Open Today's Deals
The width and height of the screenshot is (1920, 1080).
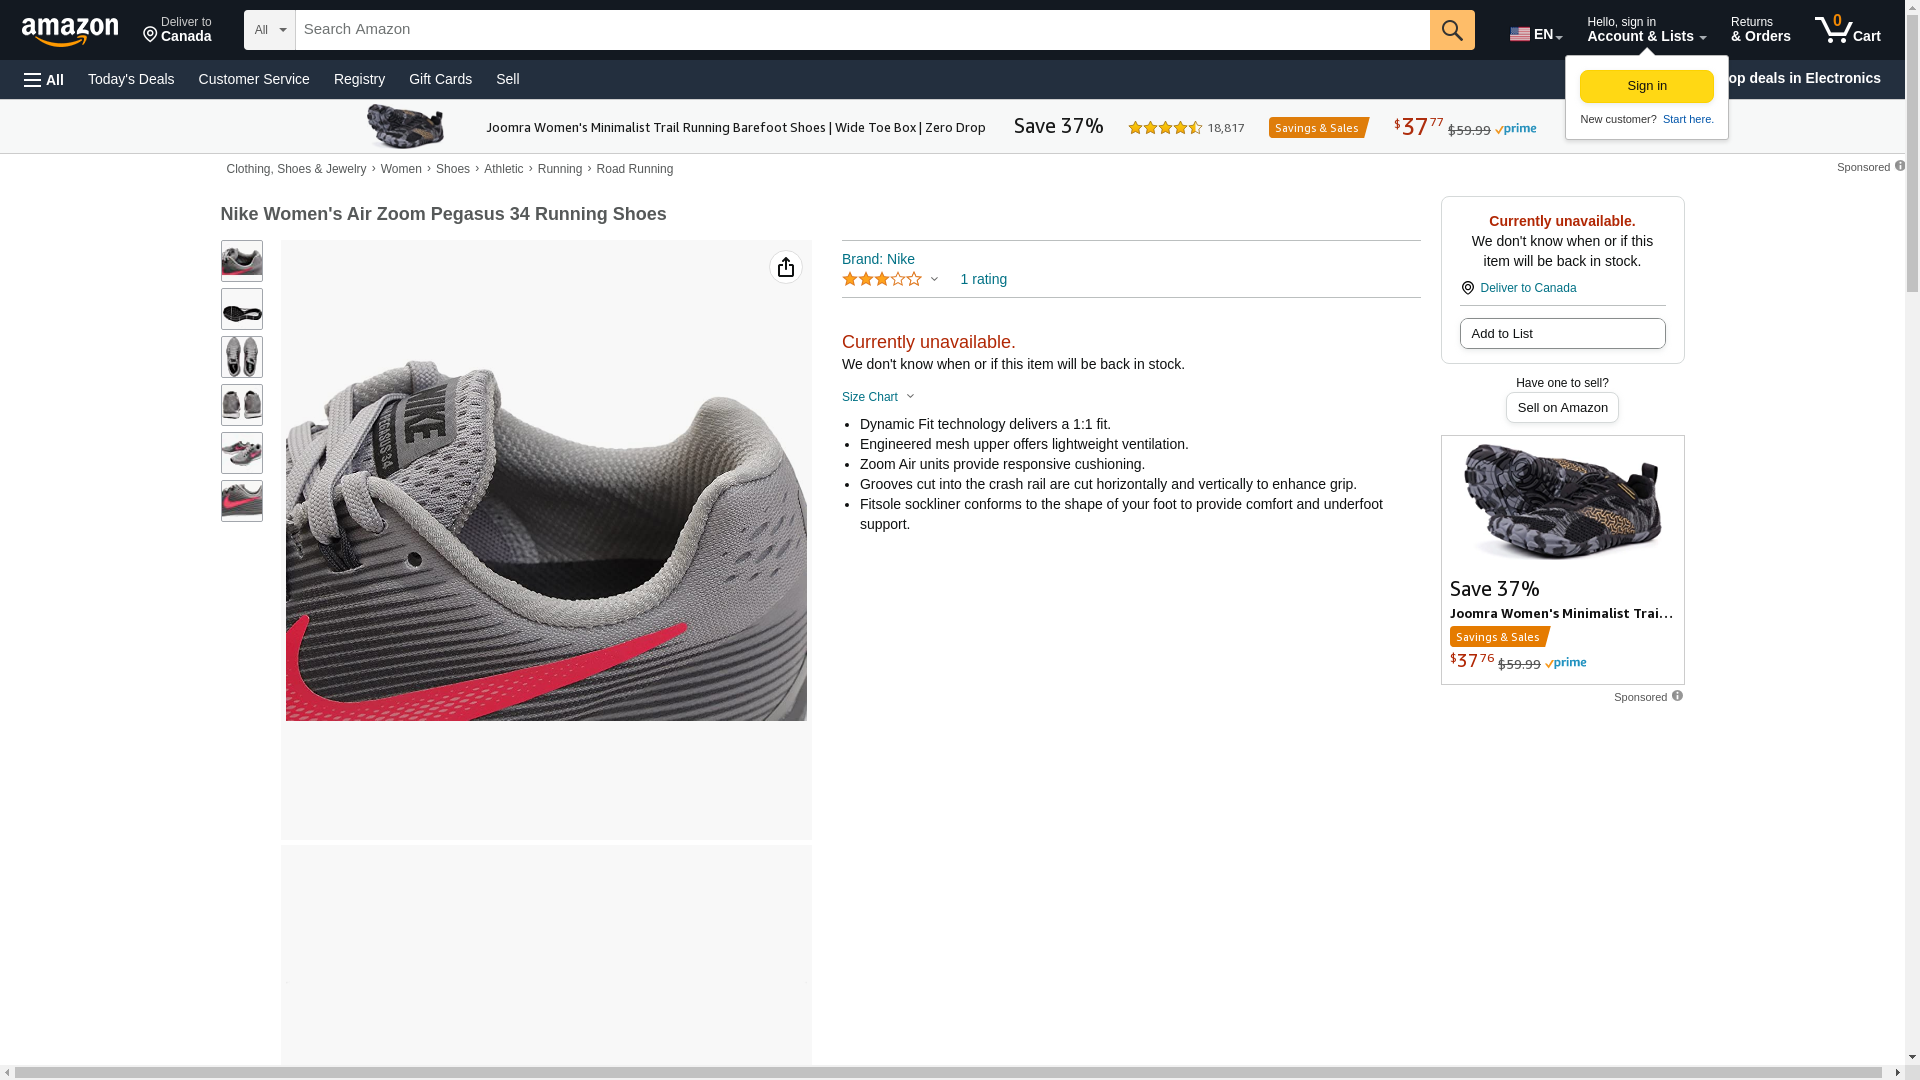(x=131, y=79)
